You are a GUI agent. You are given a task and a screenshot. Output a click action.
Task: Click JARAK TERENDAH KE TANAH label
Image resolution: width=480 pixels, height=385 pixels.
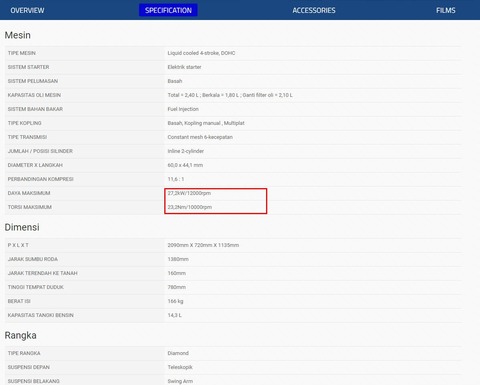[43, 273]
